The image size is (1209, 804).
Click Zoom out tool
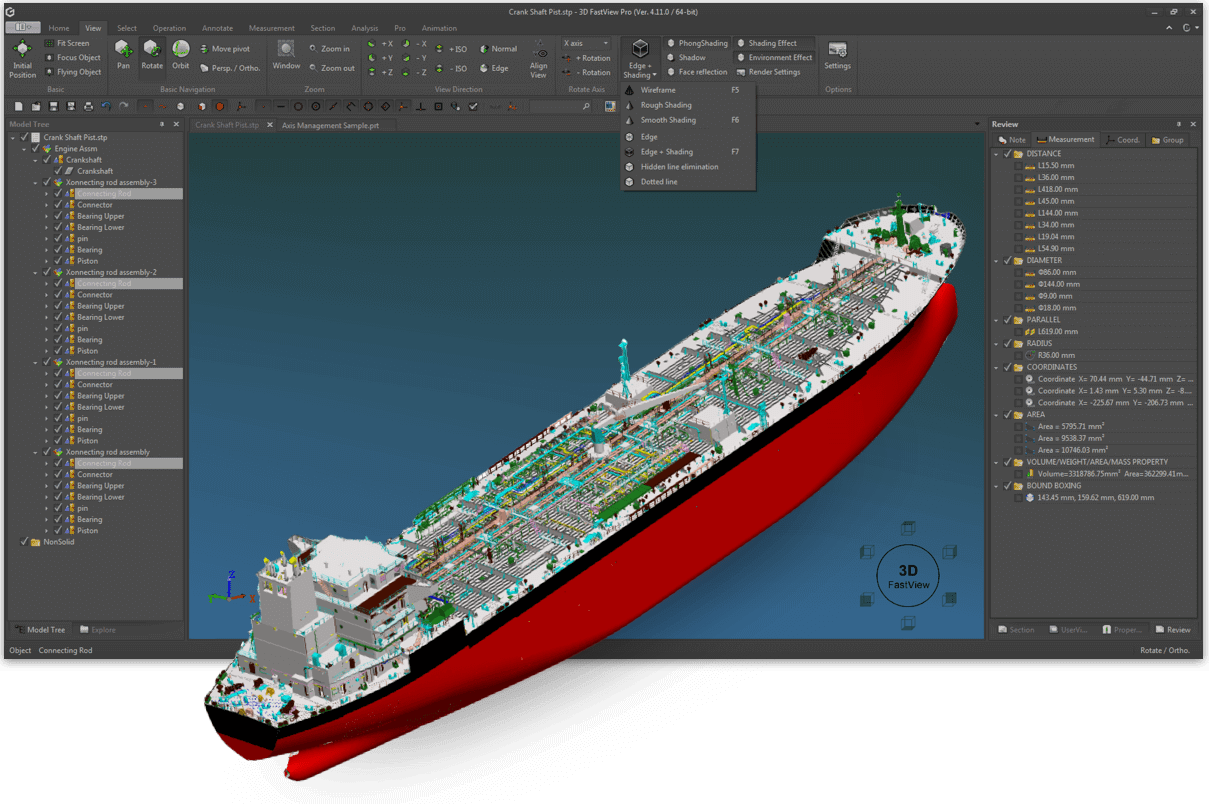pos(331,68)
